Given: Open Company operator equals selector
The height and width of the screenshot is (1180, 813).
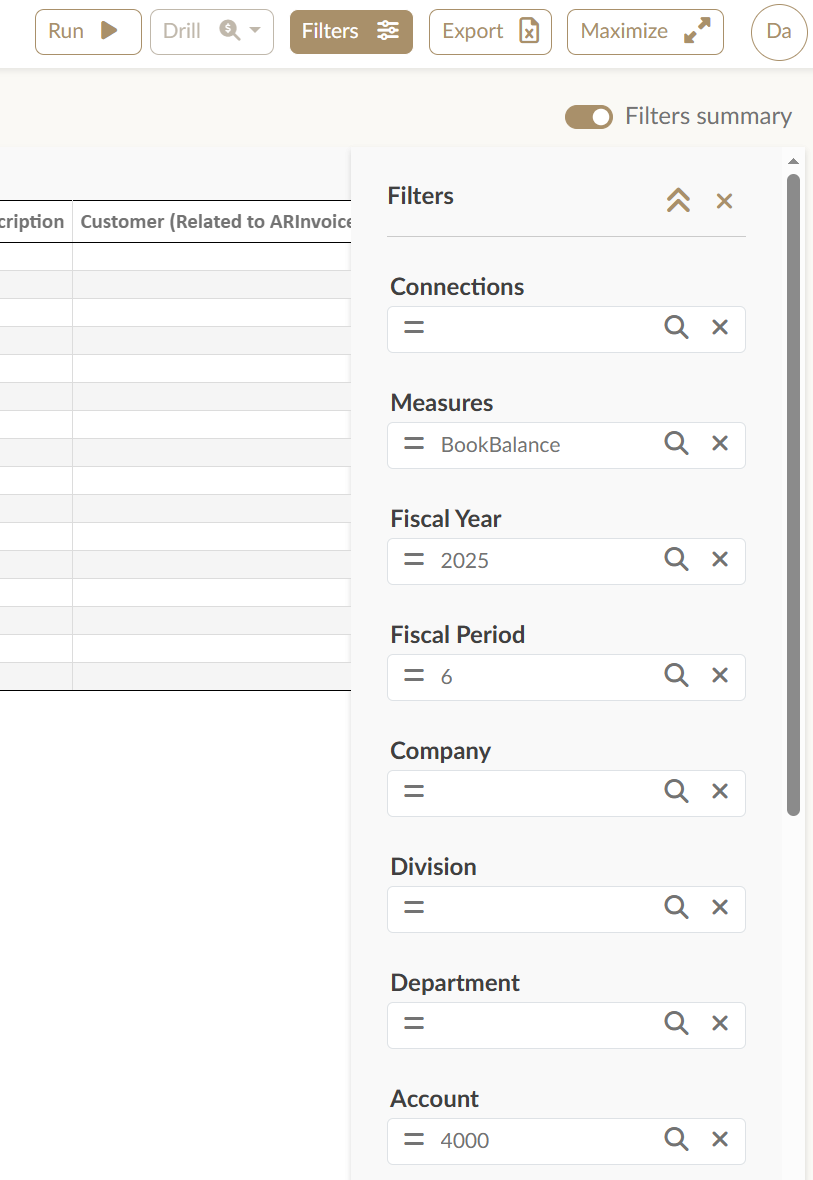Looking at the screenshot, I should point(414,791).
